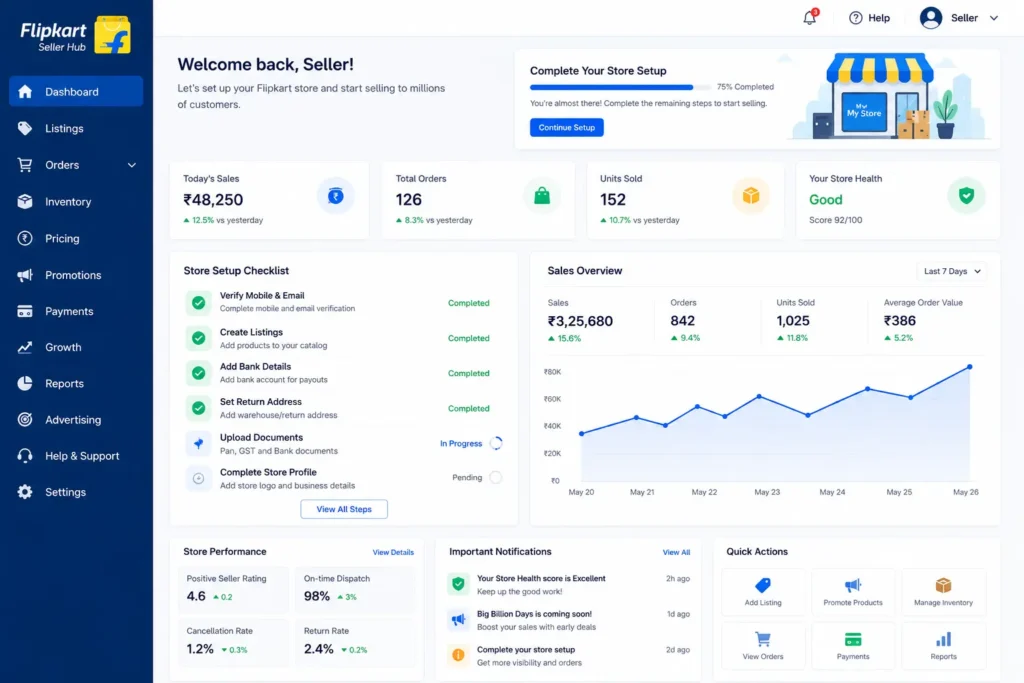Click the May 26 data point on chart
Image resolution: width=1024 pixels, height=683 pixels.
tap(969, 367)
